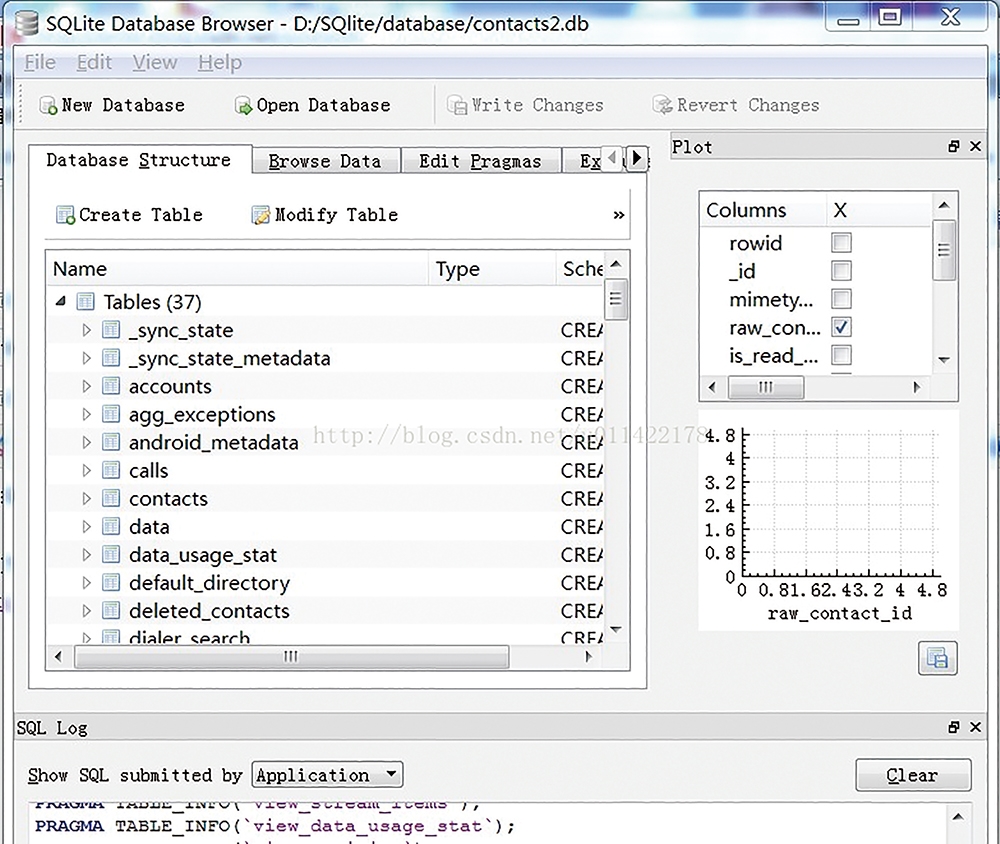Click the Modify Table icon
Image resolution: width=1000 pixels, height=844 pixels.
pyautogui.click(x=261, y=215)
